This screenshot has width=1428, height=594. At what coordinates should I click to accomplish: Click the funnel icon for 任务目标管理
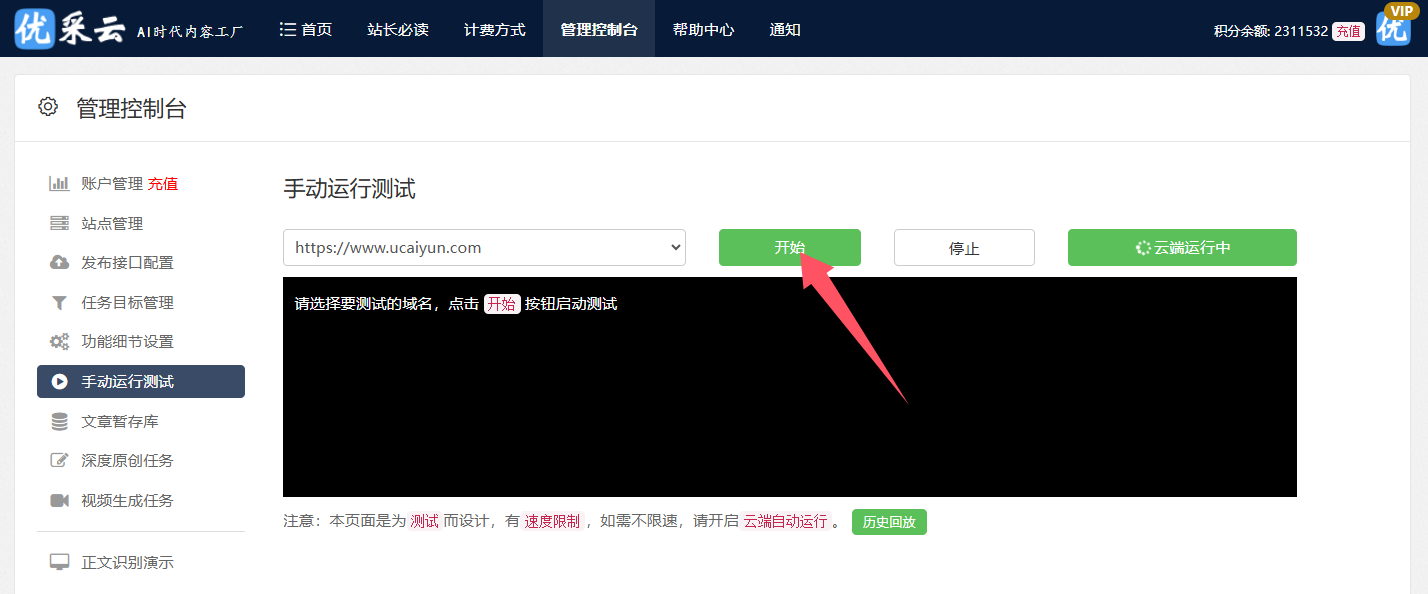coord(59,302)
